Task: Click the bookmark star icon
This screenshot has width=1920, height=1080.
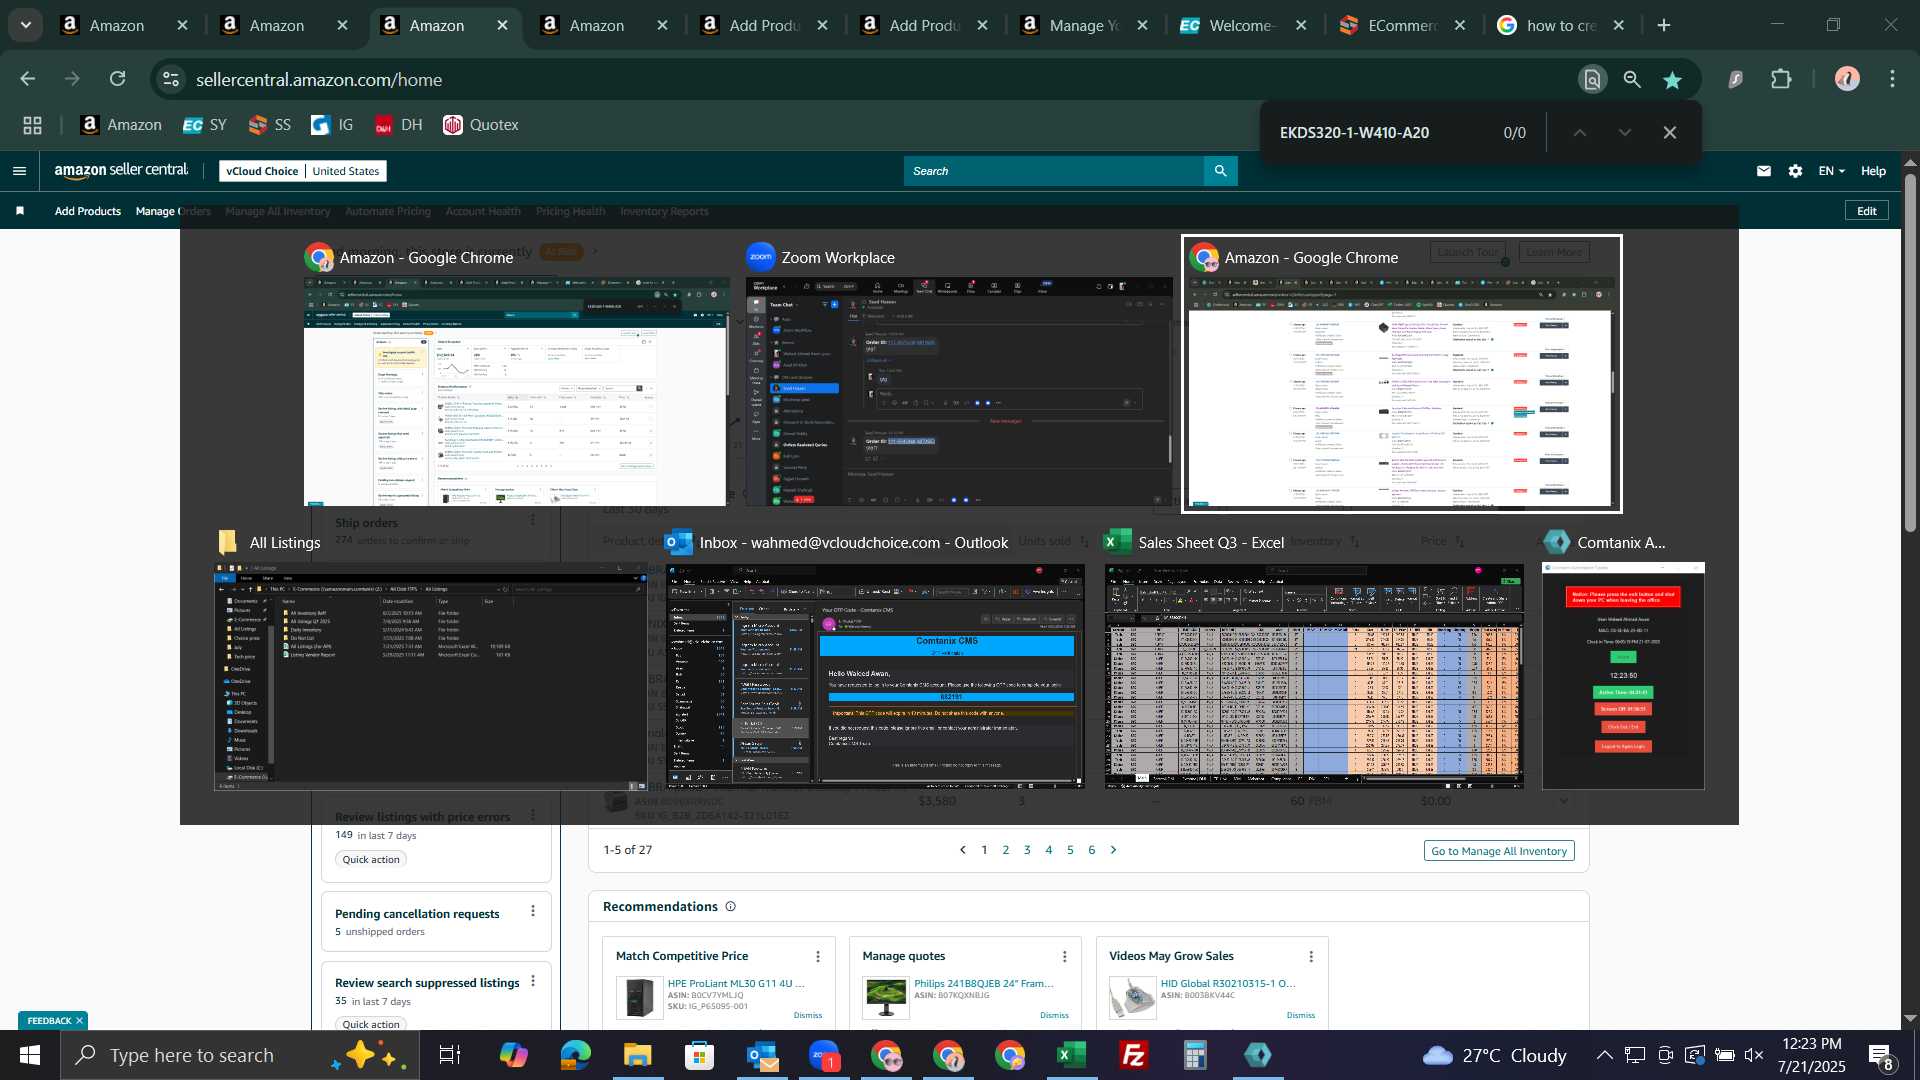Action: [1673, 80]
